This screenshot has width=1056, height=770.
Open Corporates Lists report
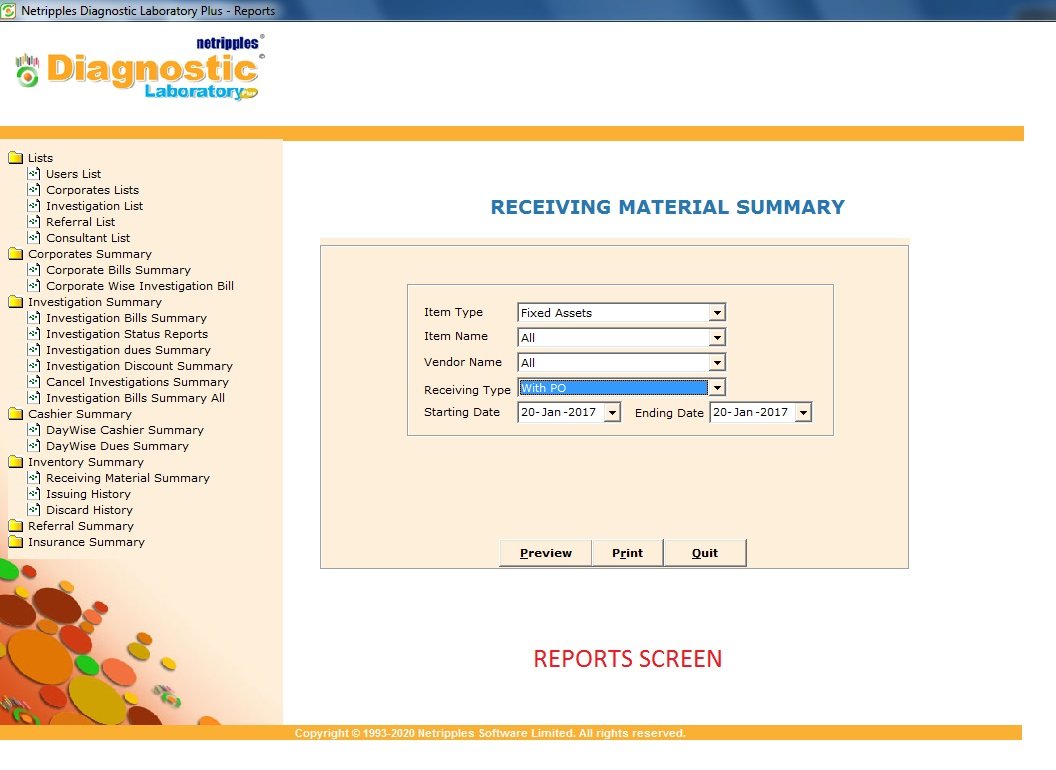point(92,190)
